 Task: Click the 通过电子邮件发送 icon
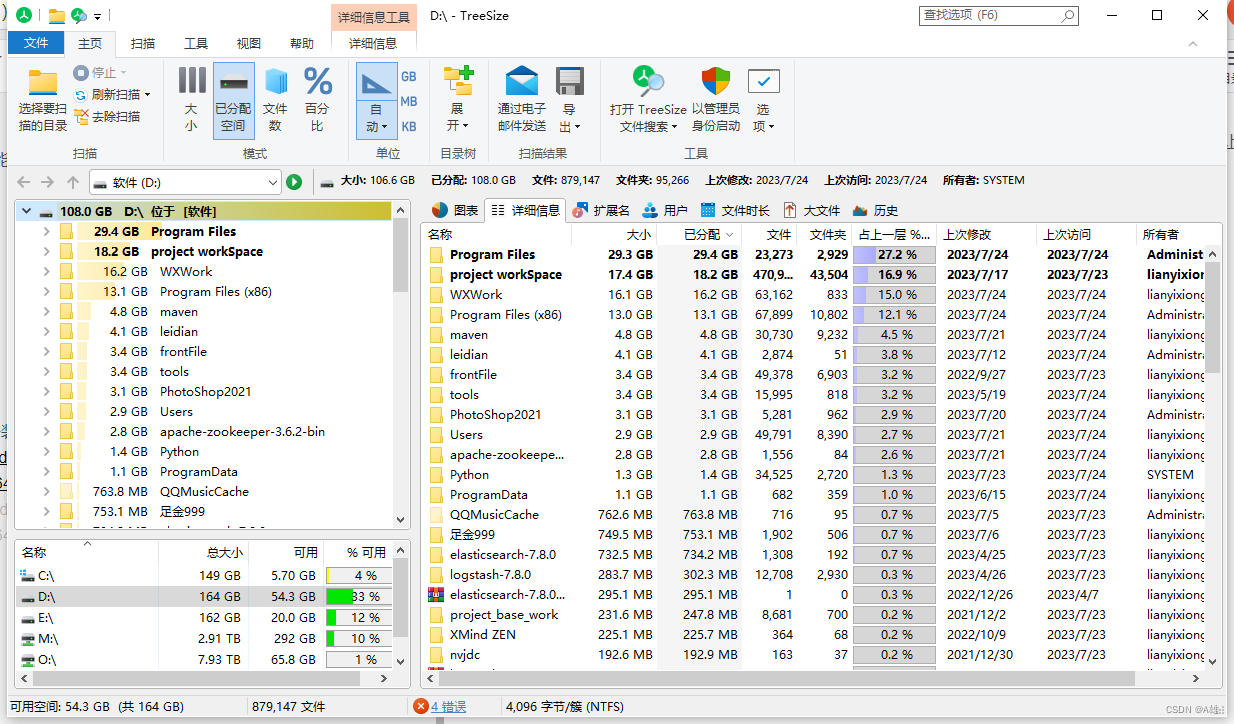(521, 95)
